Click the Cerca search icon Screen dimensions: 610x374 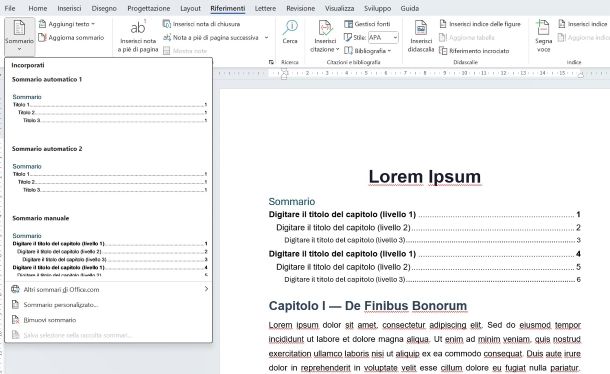pyautogui.click(x=290, y=27)
